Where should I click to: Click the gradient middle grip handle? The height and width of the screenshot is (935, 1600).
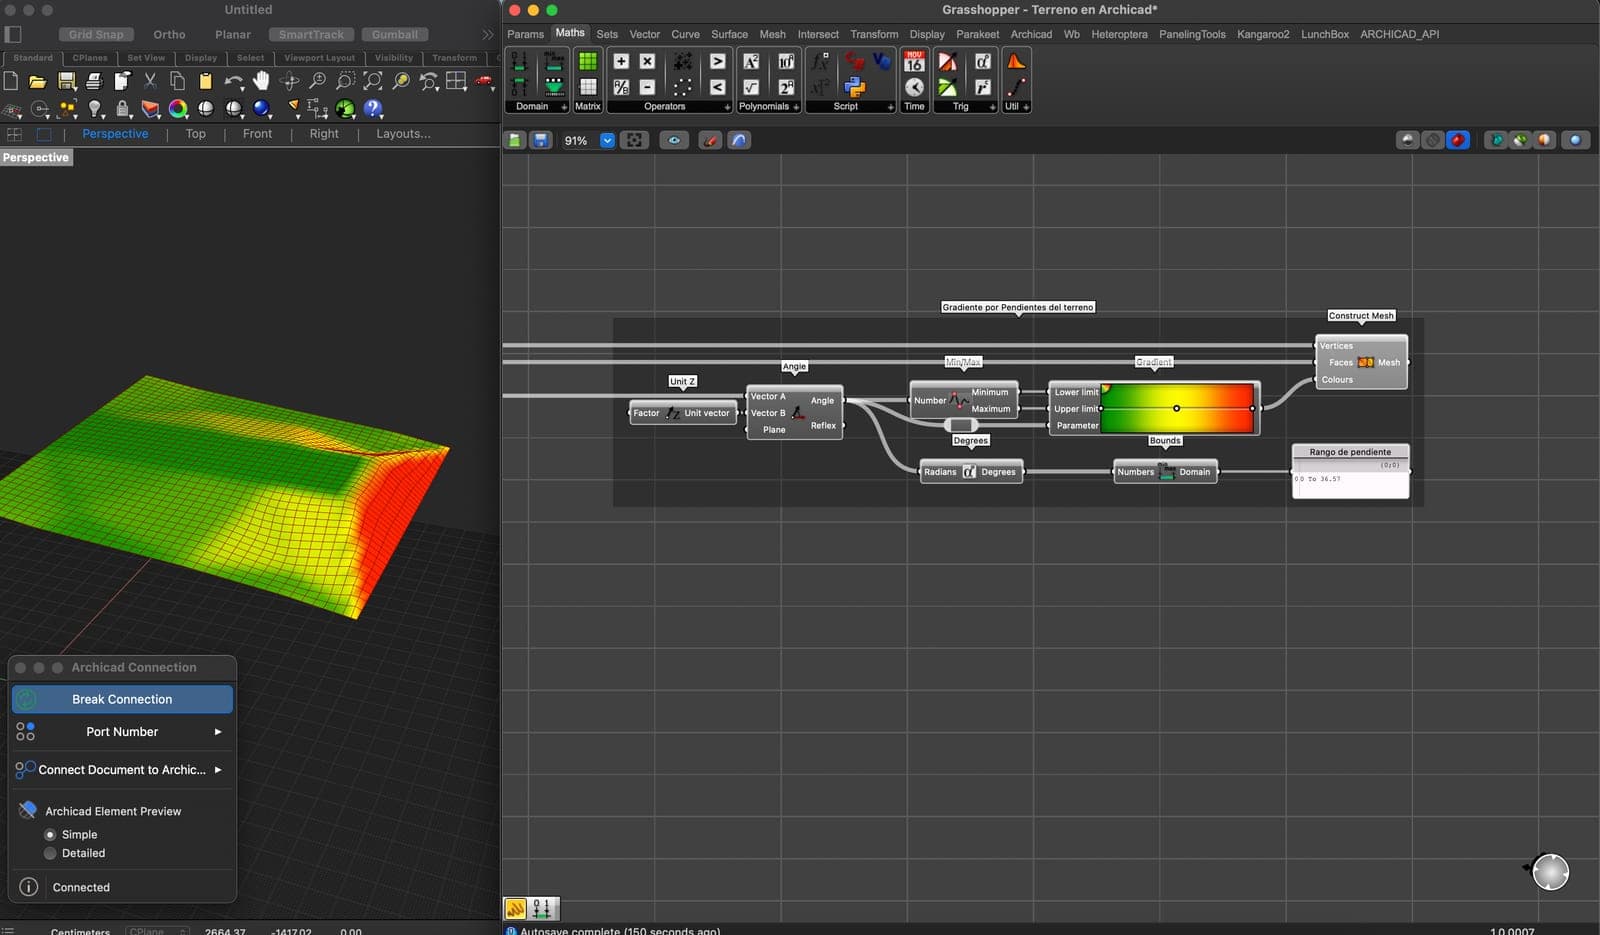tap(1177, 408)
